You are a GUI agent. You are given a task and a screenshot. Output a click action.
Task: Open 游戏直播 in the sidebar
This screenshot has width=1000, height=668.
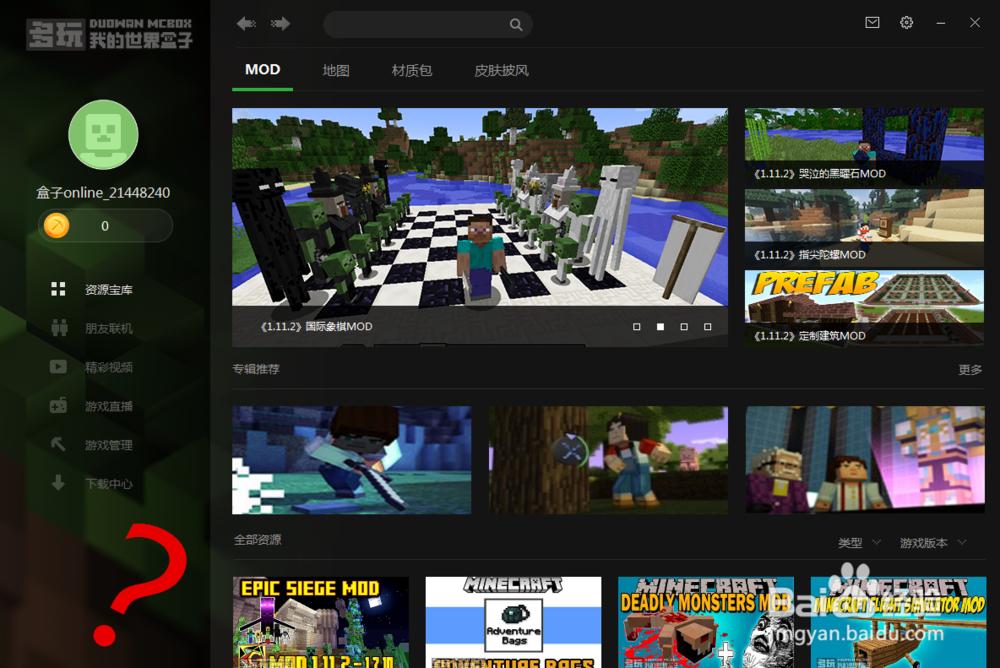[x=108, y=406]
